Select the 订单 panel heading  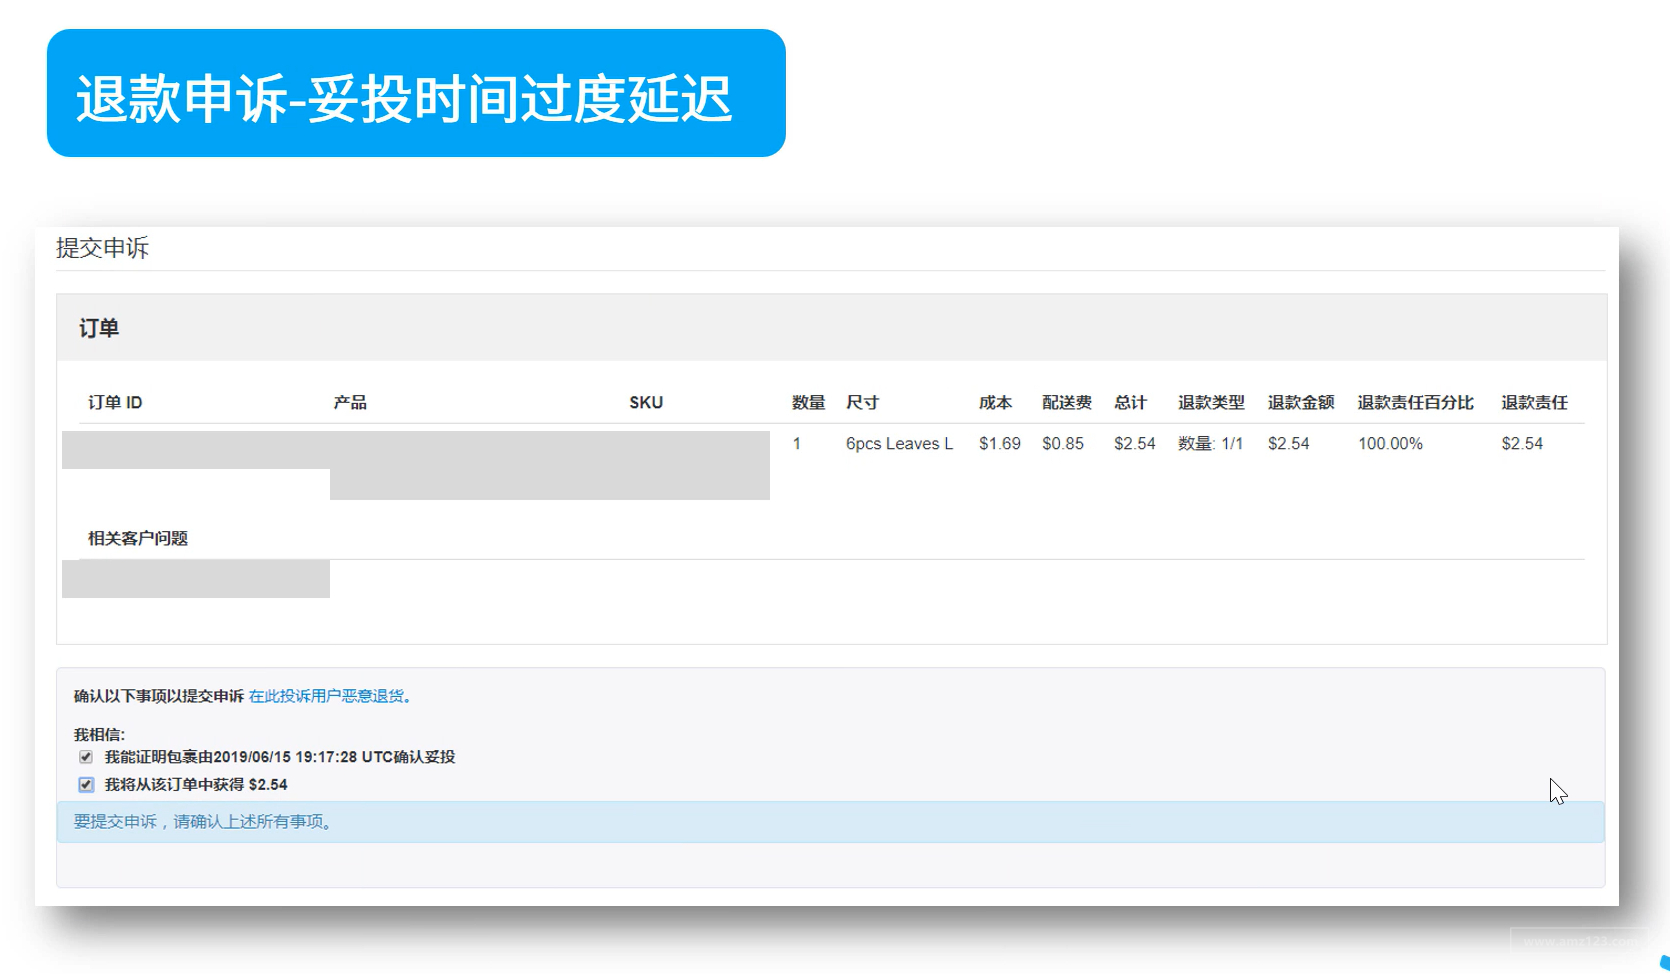tap(99, 328)
